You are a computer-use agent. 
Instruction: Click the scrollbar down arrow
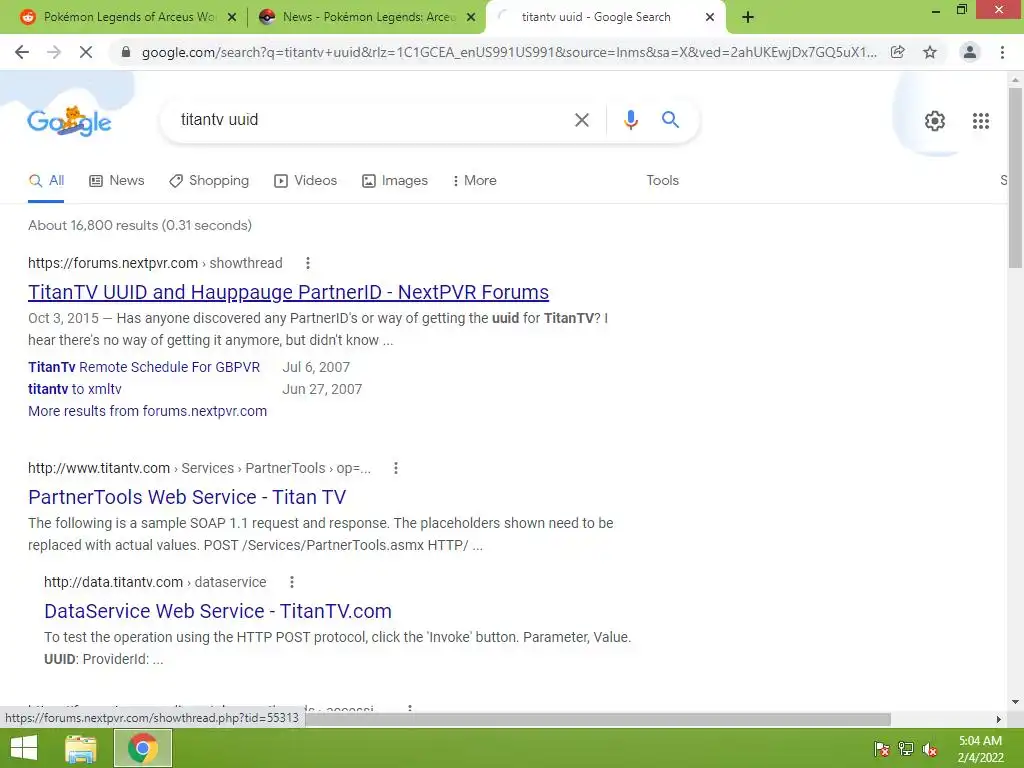tap(1015, 702)
